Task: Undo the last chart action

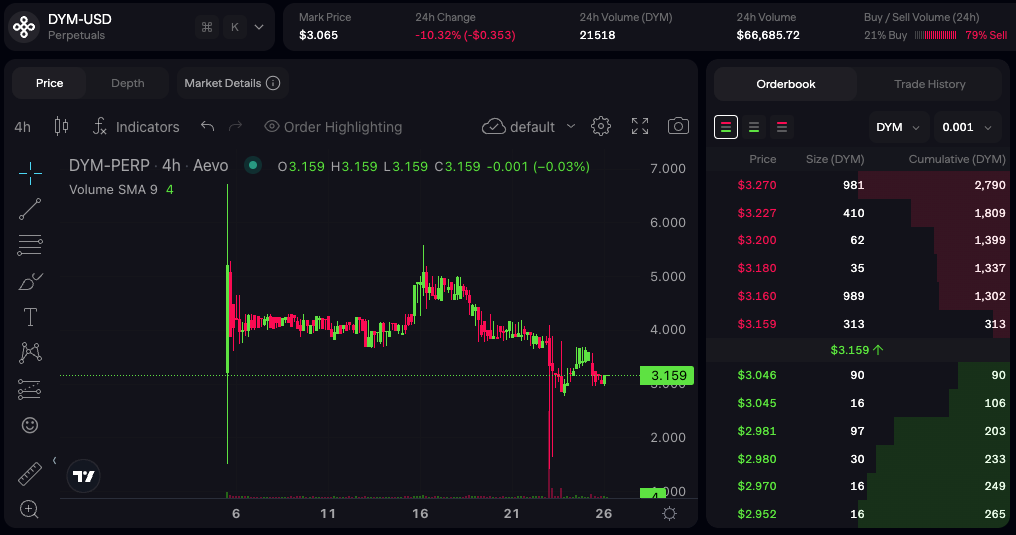Action: (x=207, y=126)
